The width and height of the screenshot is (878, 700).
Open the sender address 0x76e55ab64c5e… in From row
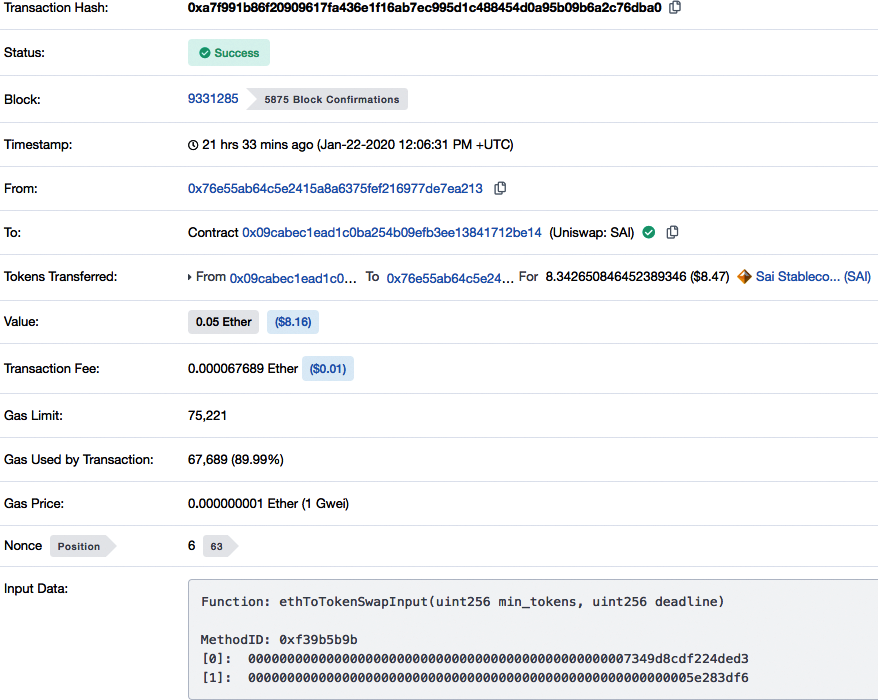[335, 188]
